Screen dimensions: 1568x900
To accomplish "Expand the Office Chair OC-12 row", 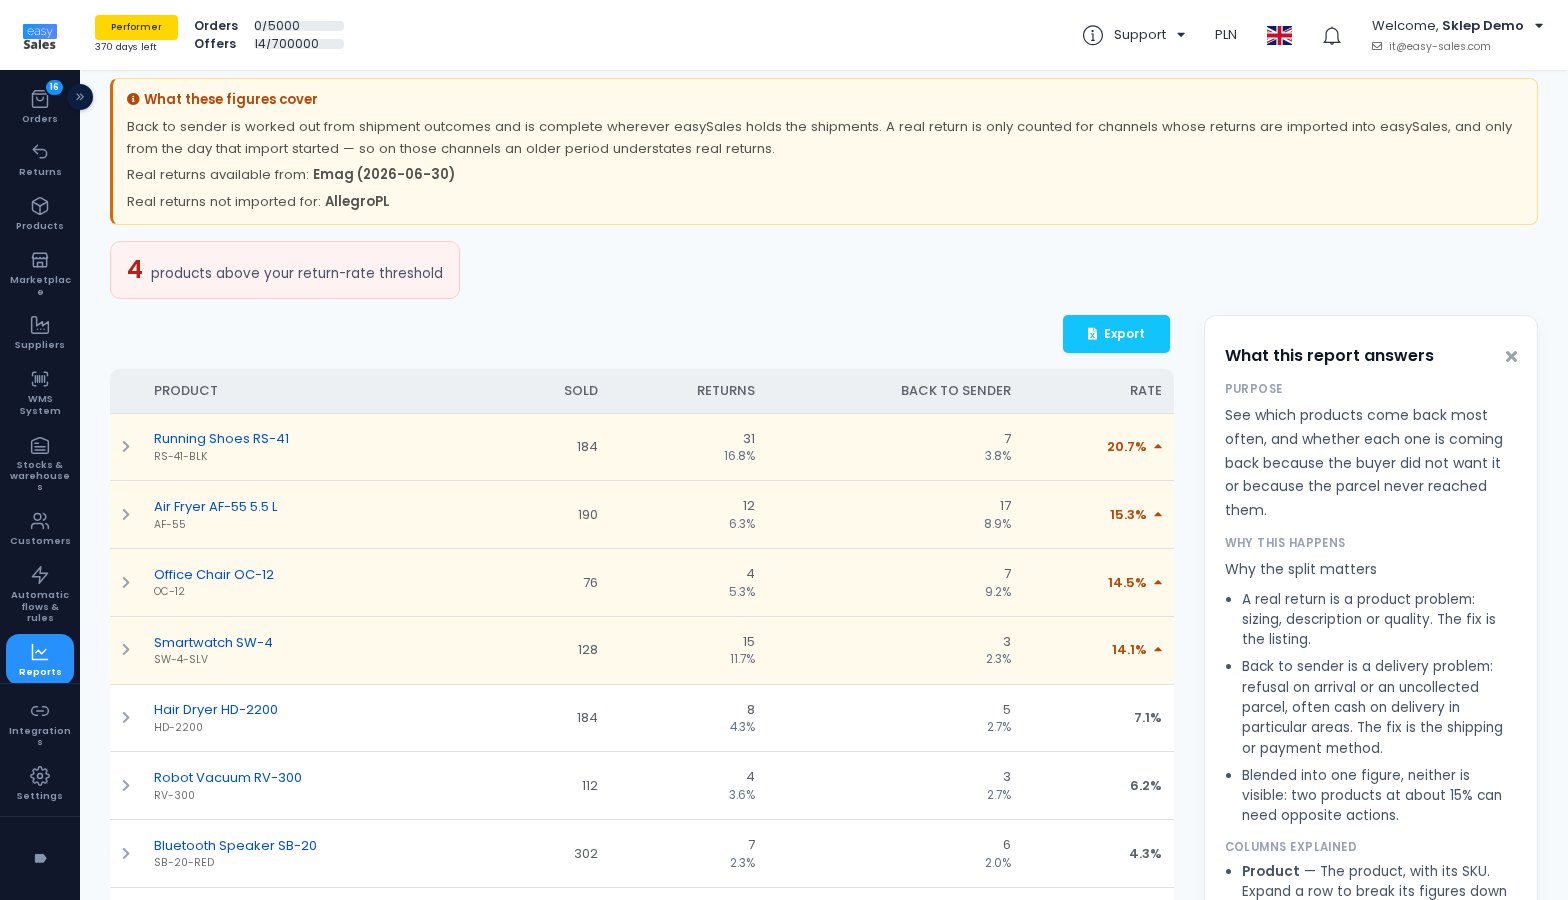I will tap(126, 583).
